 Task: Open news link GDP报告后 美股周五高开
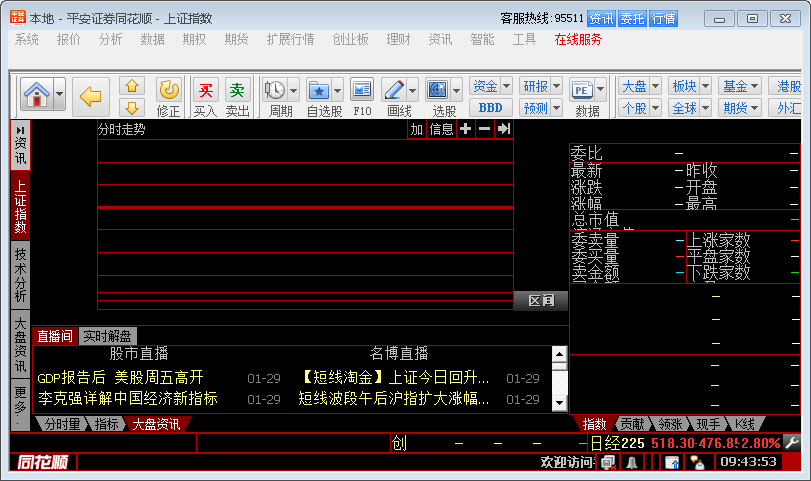point(120,378)
